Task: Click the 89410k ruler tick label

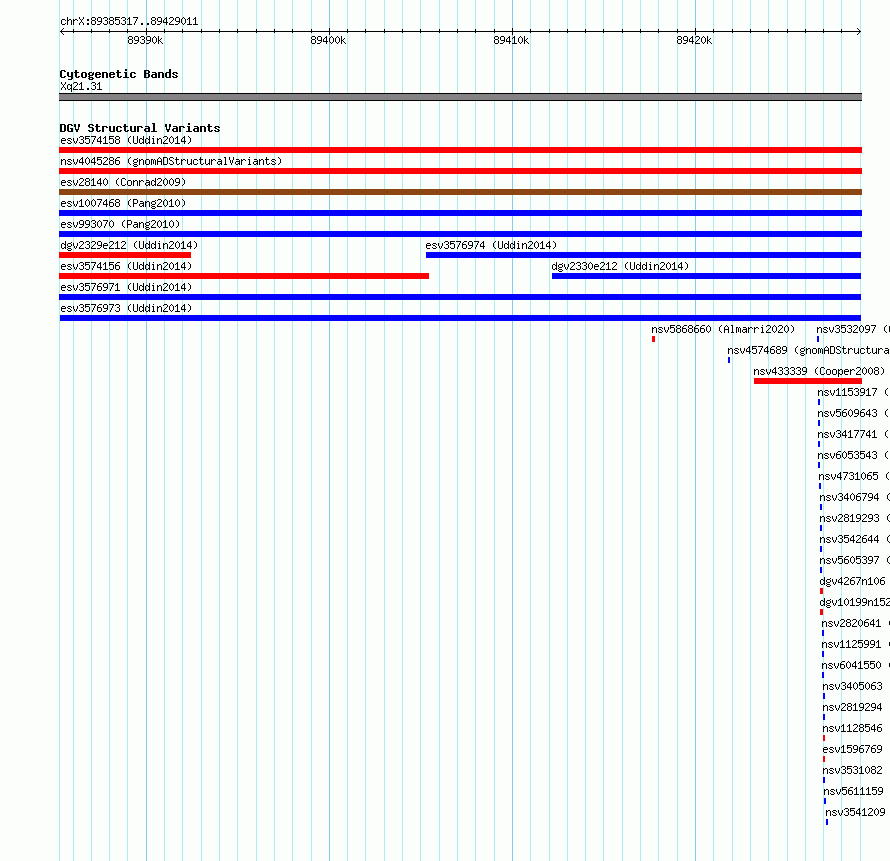Action: coord(511,40)
